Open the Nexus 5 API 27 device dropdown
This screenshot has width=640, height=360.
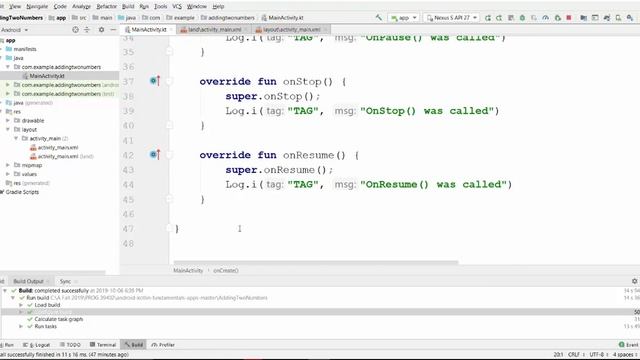(451, 18)
